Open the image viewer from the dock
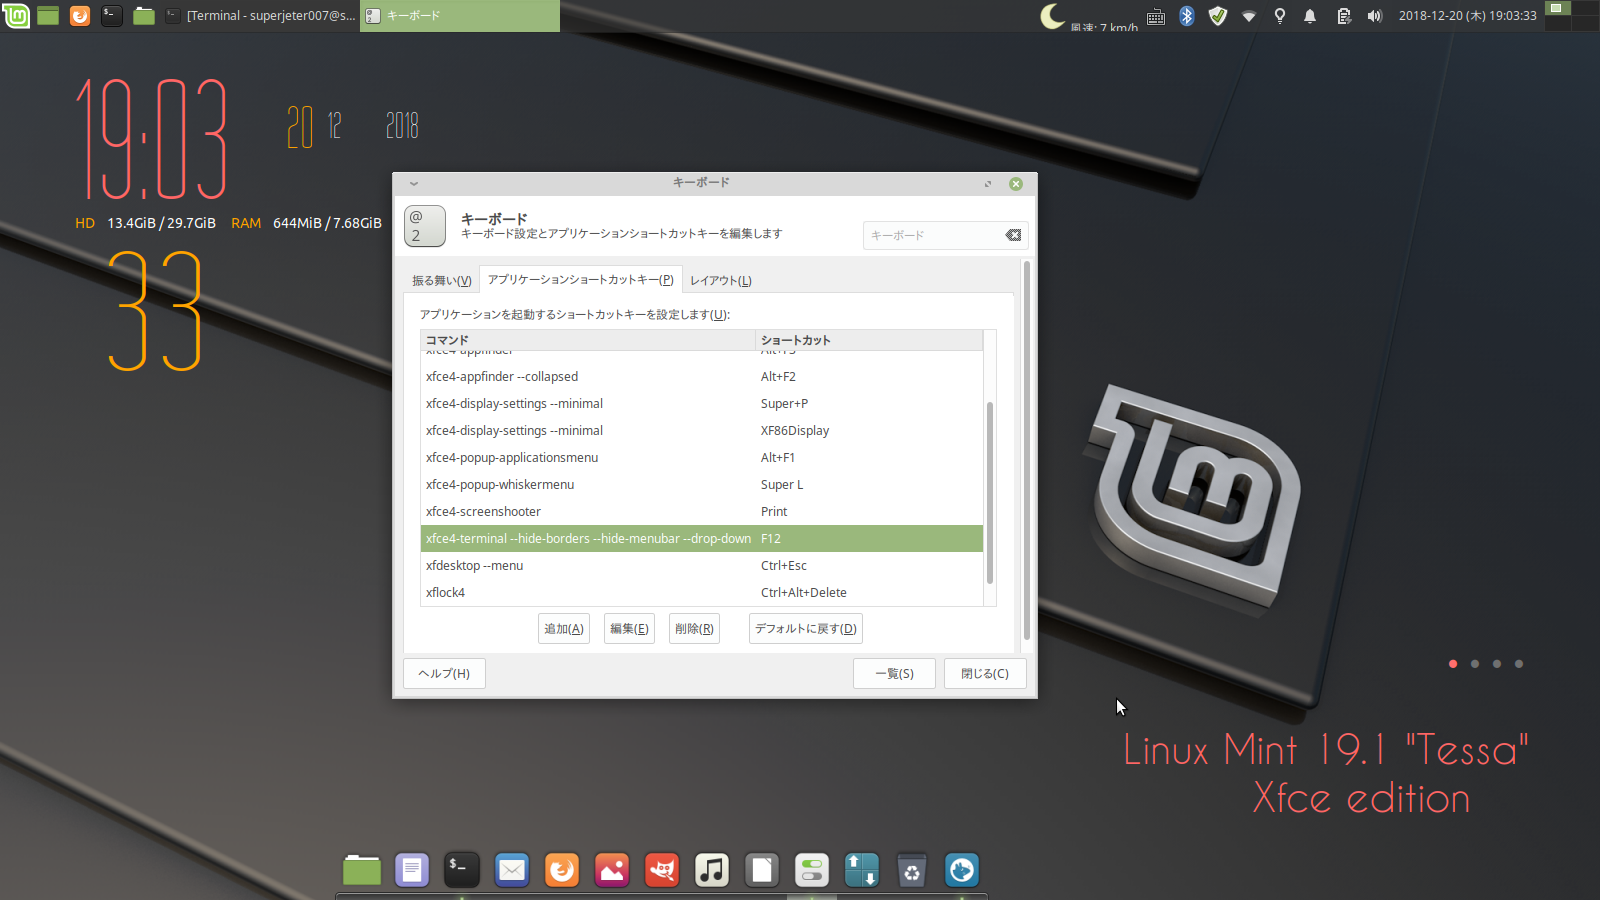The width and height of the screenshot is (1600, 900). (612, 870)
